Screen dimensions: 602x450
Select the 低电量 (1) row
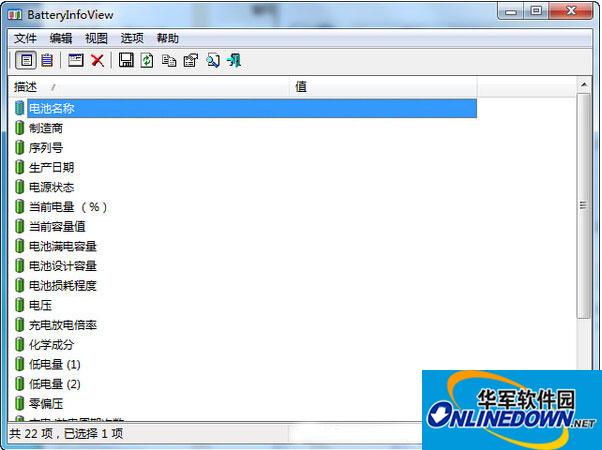point(246,364)
